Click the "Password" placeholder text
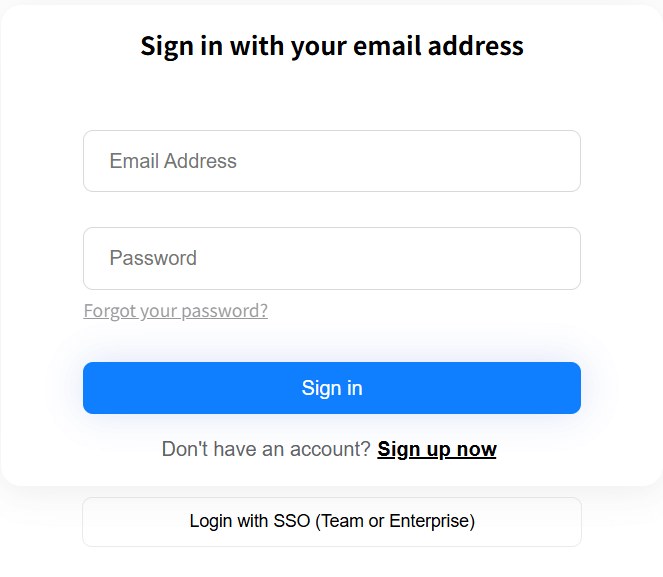 153,258
